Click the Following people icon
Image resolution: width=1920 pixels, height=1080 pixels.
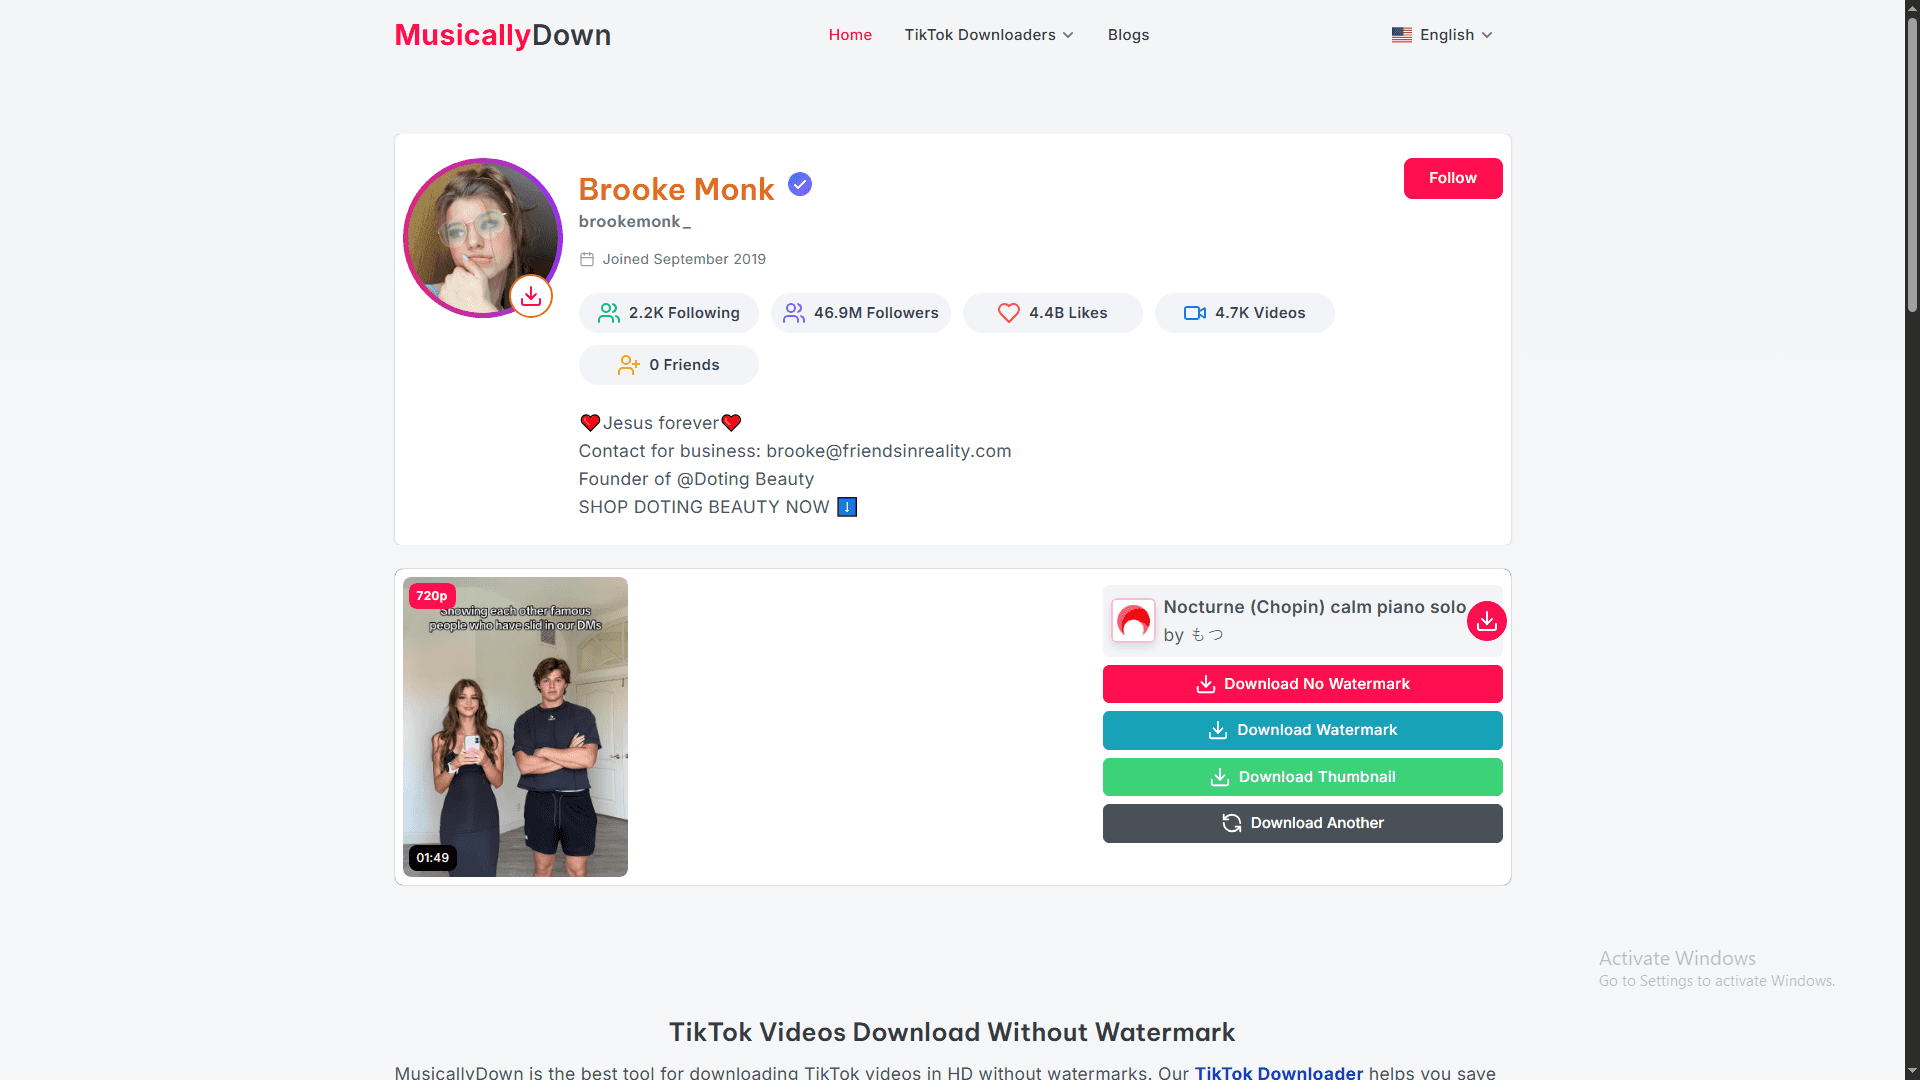tap(608, 313)
